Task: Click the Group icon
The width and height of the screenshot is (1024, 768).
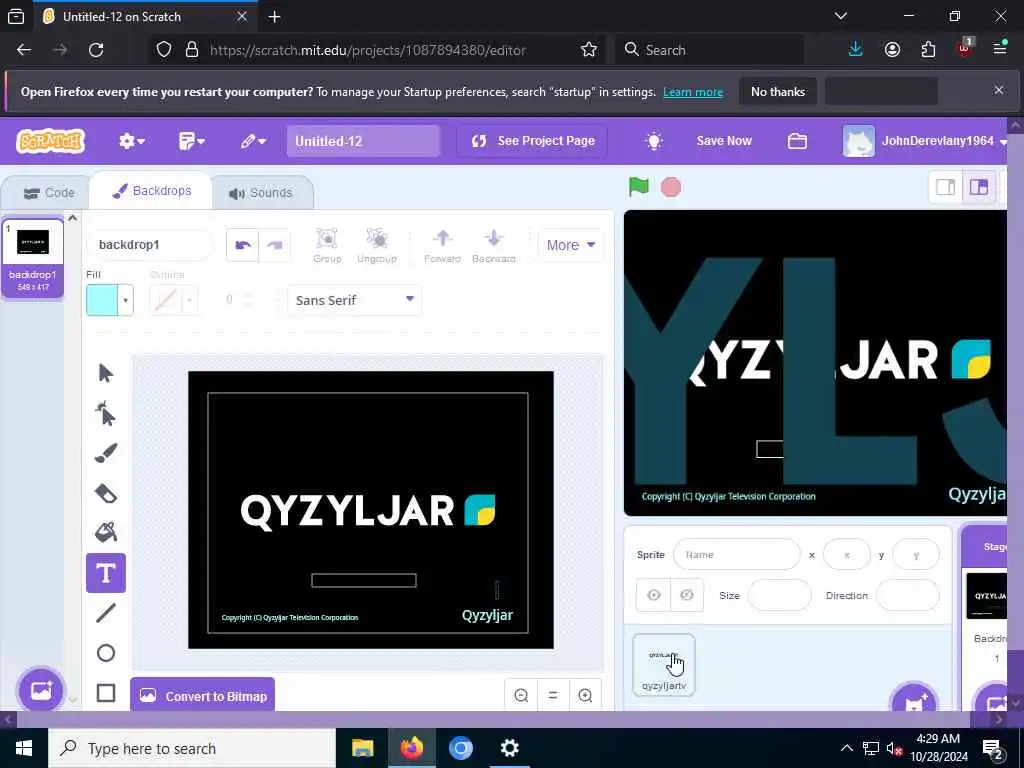Action: click(327, 246)
